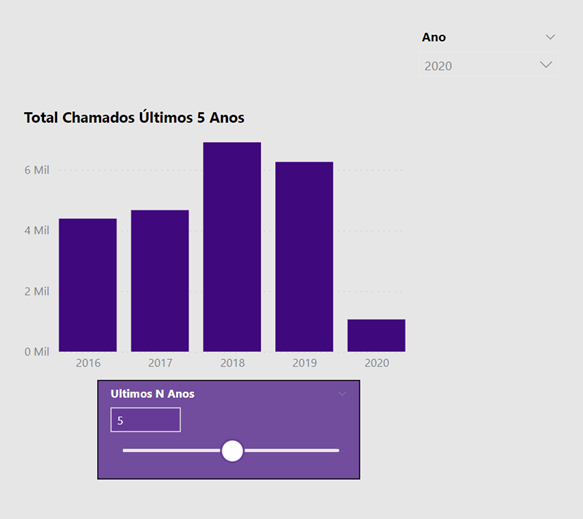Click the Ultimos N Anos title

pyautogui.click(x=152, y=394)
